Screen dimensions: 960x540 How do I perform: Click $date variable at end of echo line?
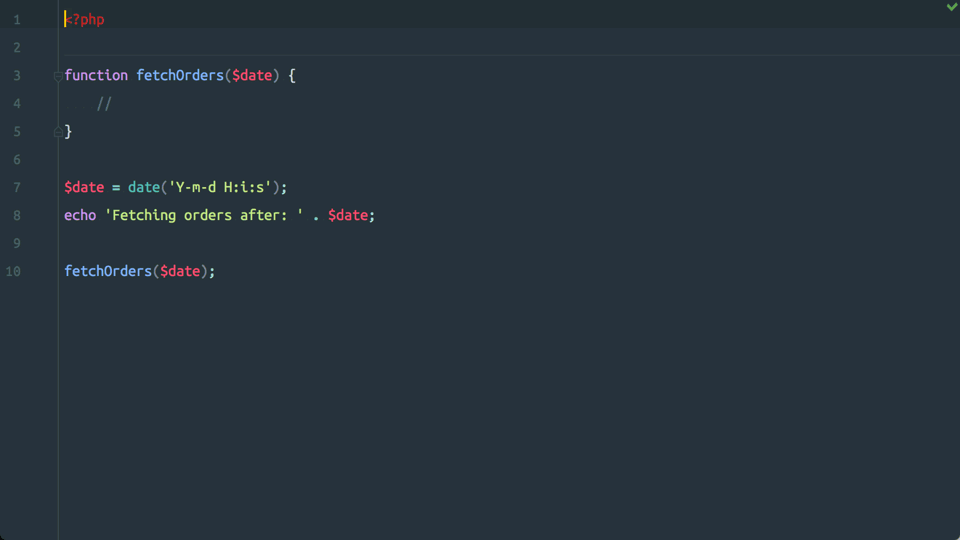(348, 216)
